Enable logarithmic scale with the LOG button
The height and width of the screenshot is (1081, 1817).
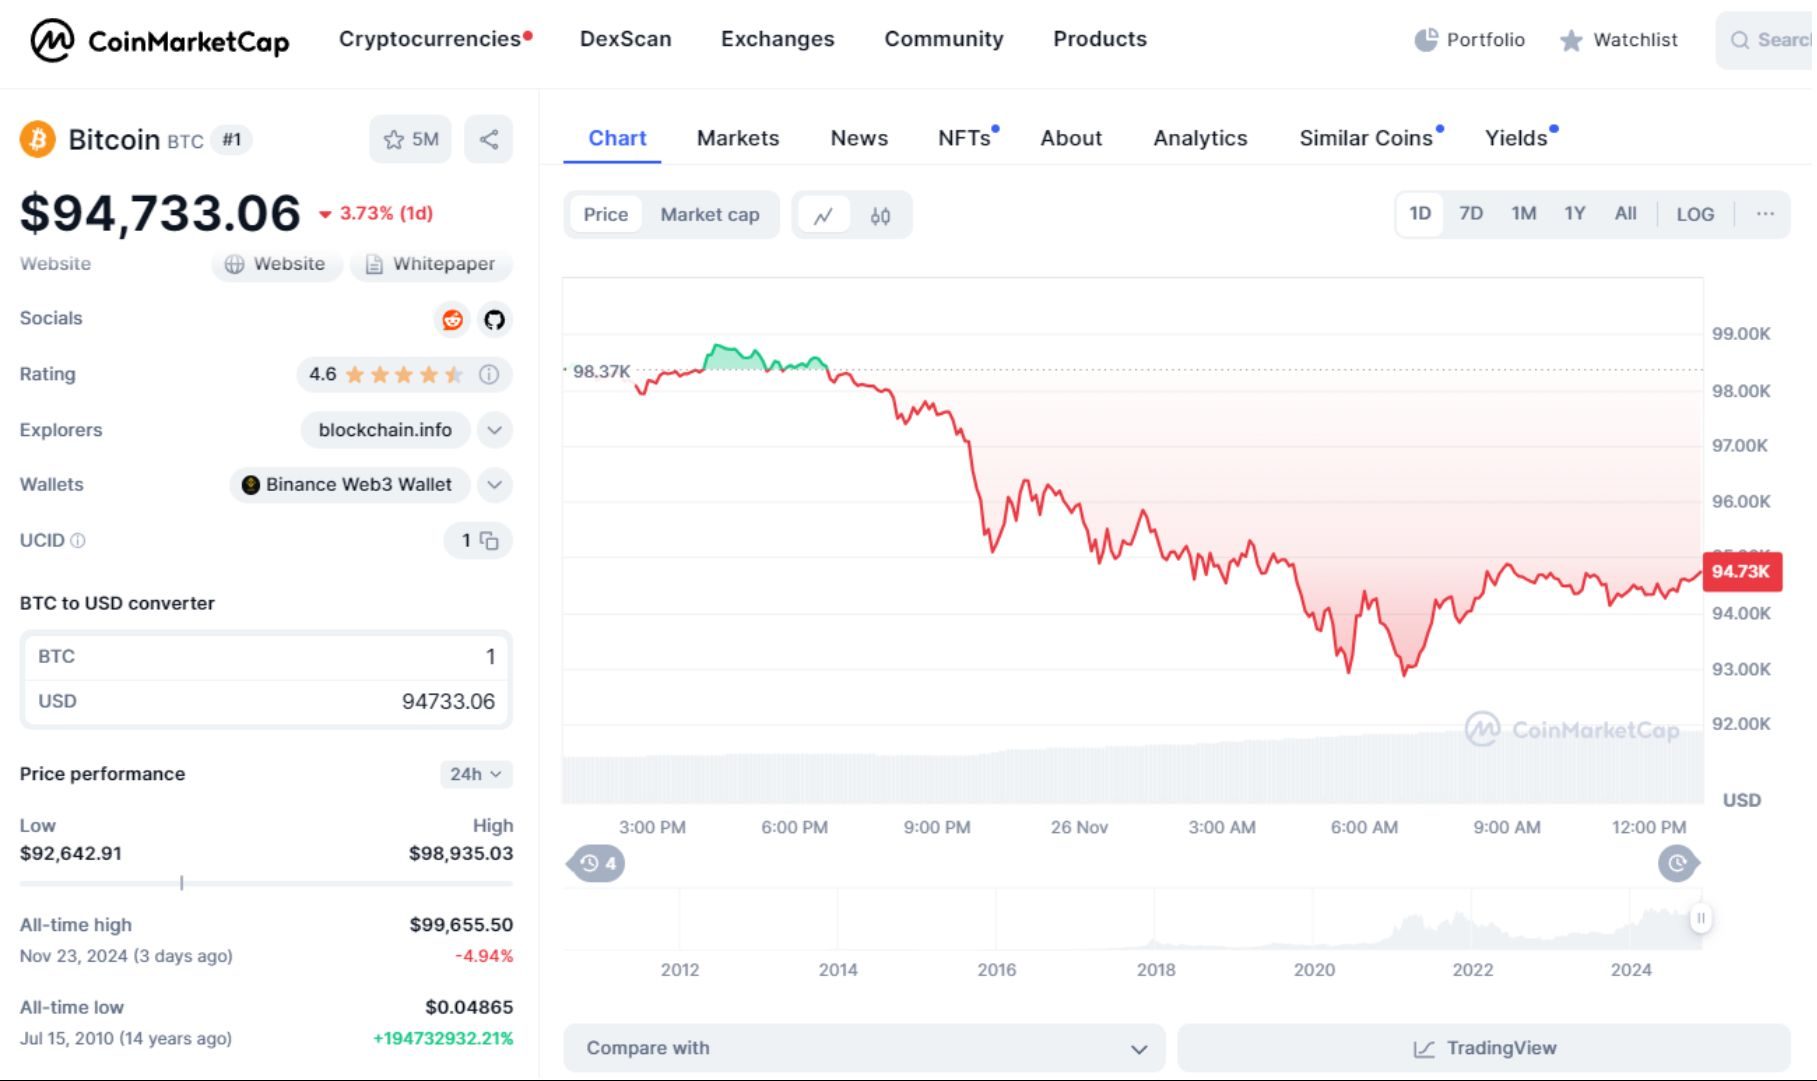[x=1694, y=213]
